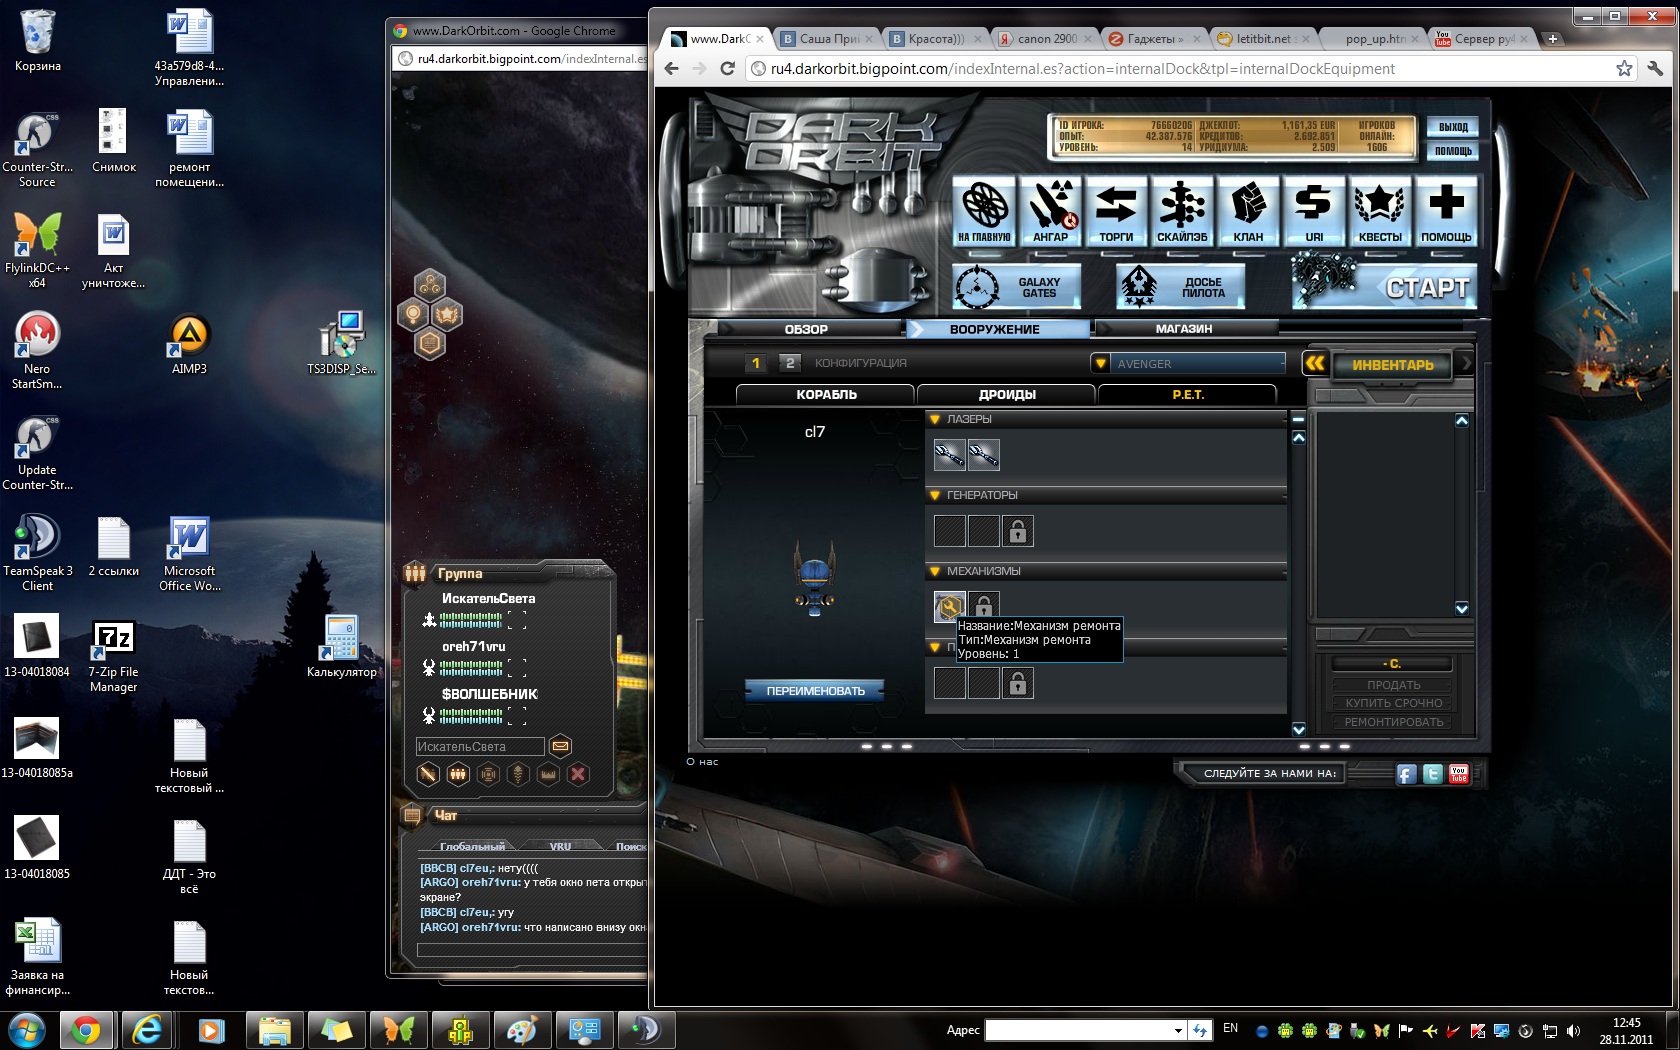The width and height of the screenshot is (1680, 1050).
Task: Select configuration 1
Action: 756,363
